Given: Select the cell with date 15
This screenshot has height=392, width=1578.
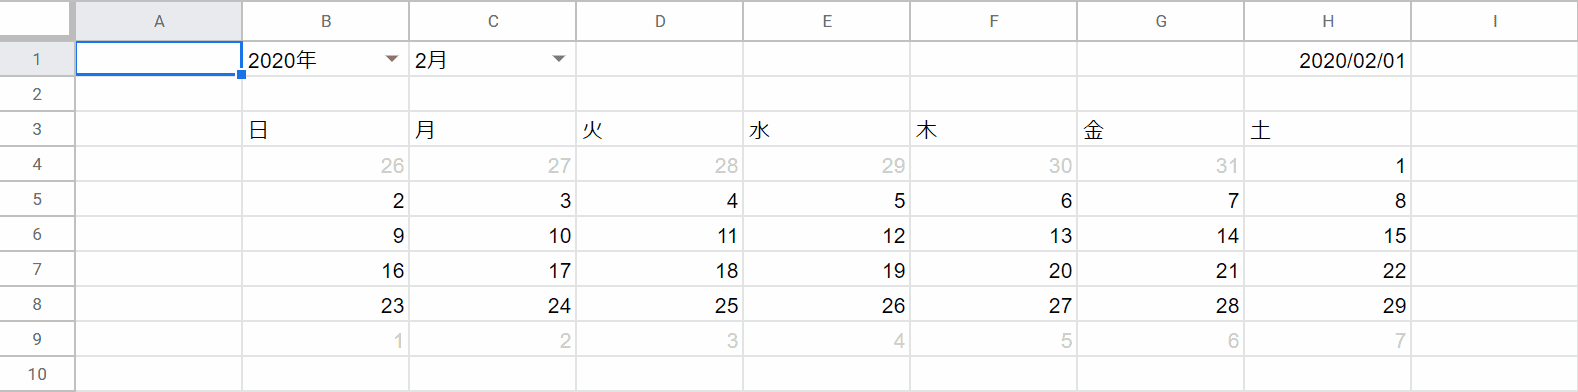Looking at the screenshot, I should point(1327,235).
